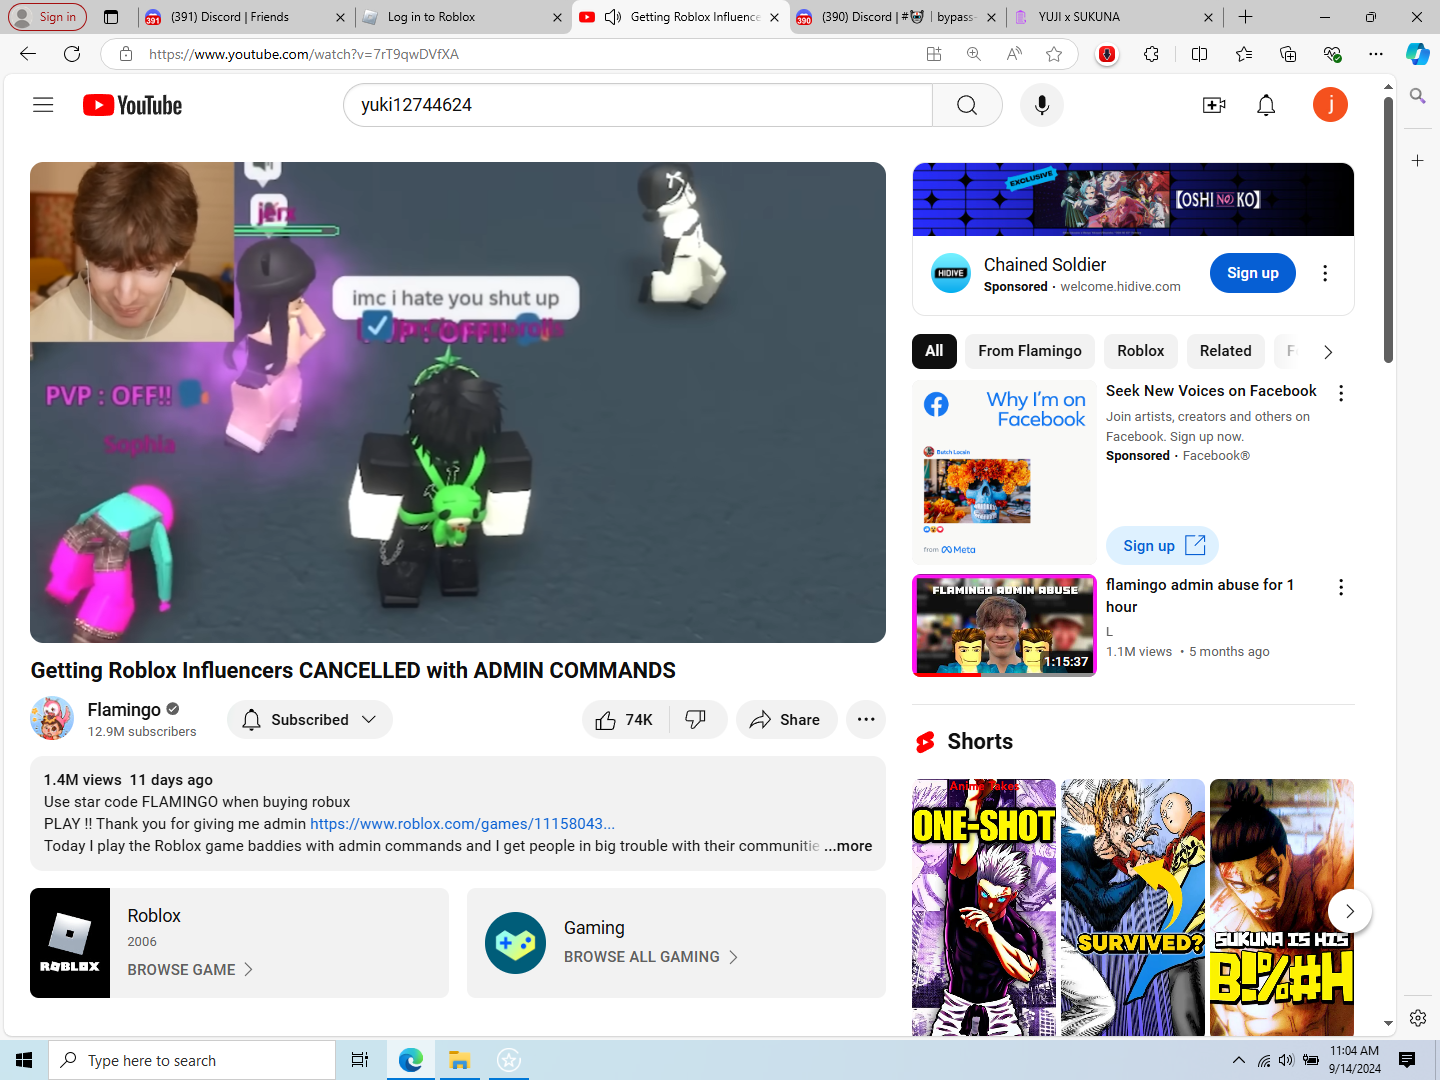
Task: Switch to Log in to Roblox tab
Action: (x=458, y=17)
